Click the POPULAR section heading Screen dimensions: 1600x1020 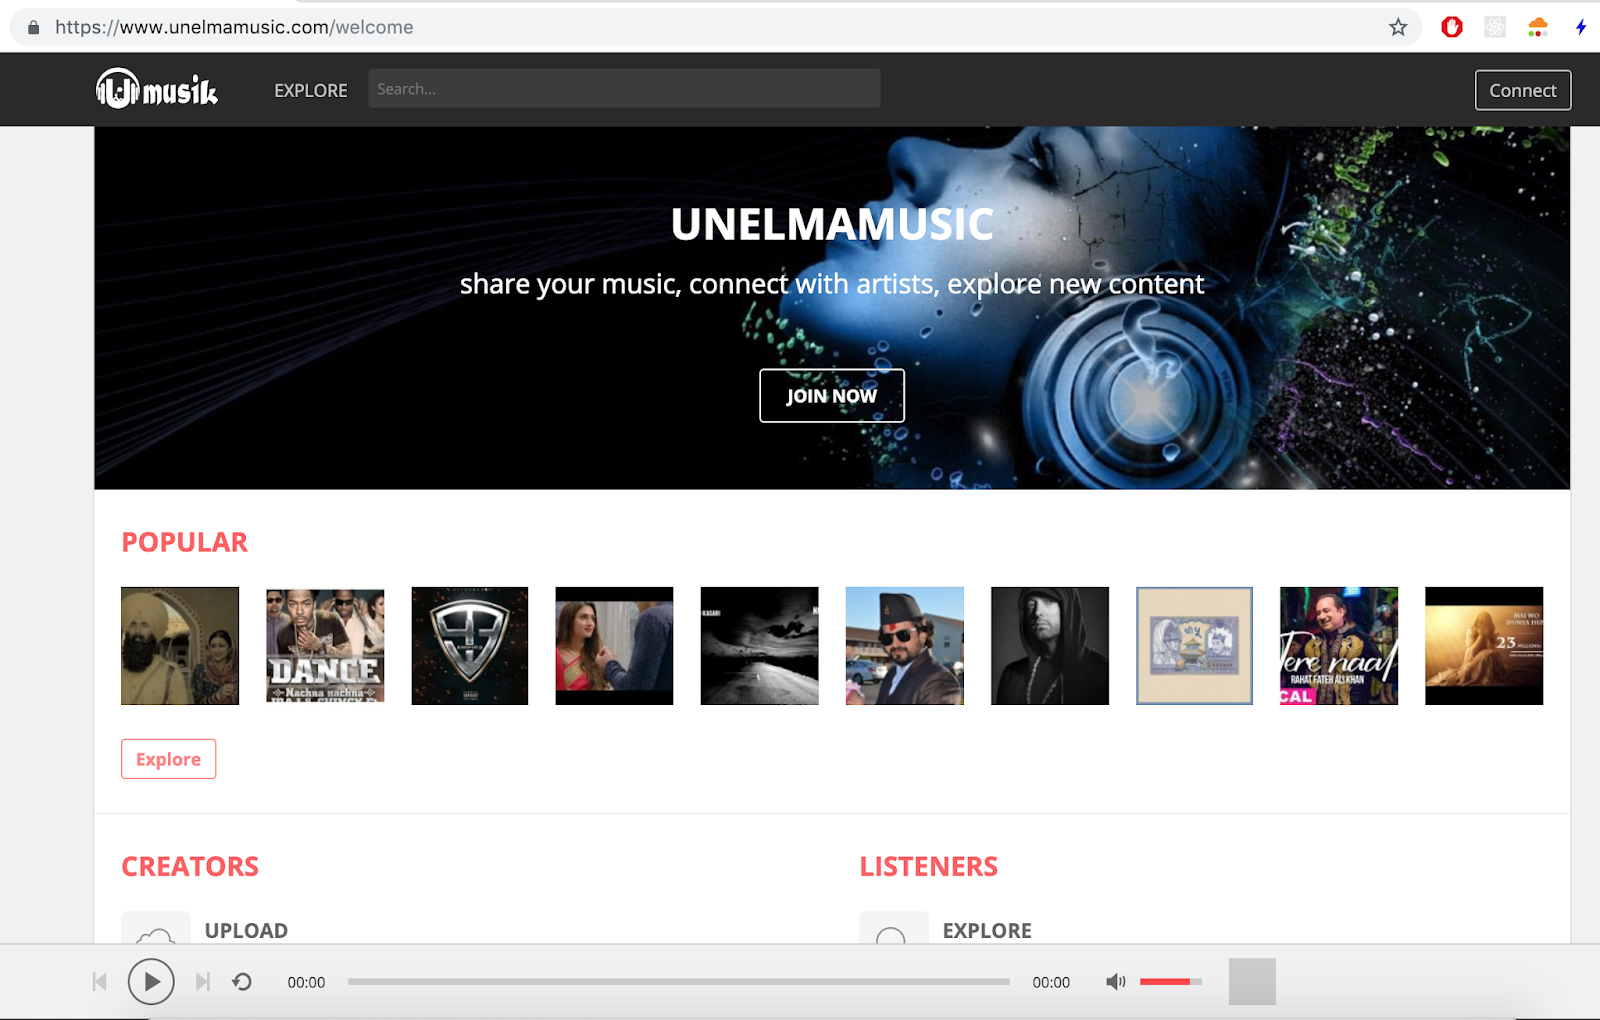tap(184, 542)
